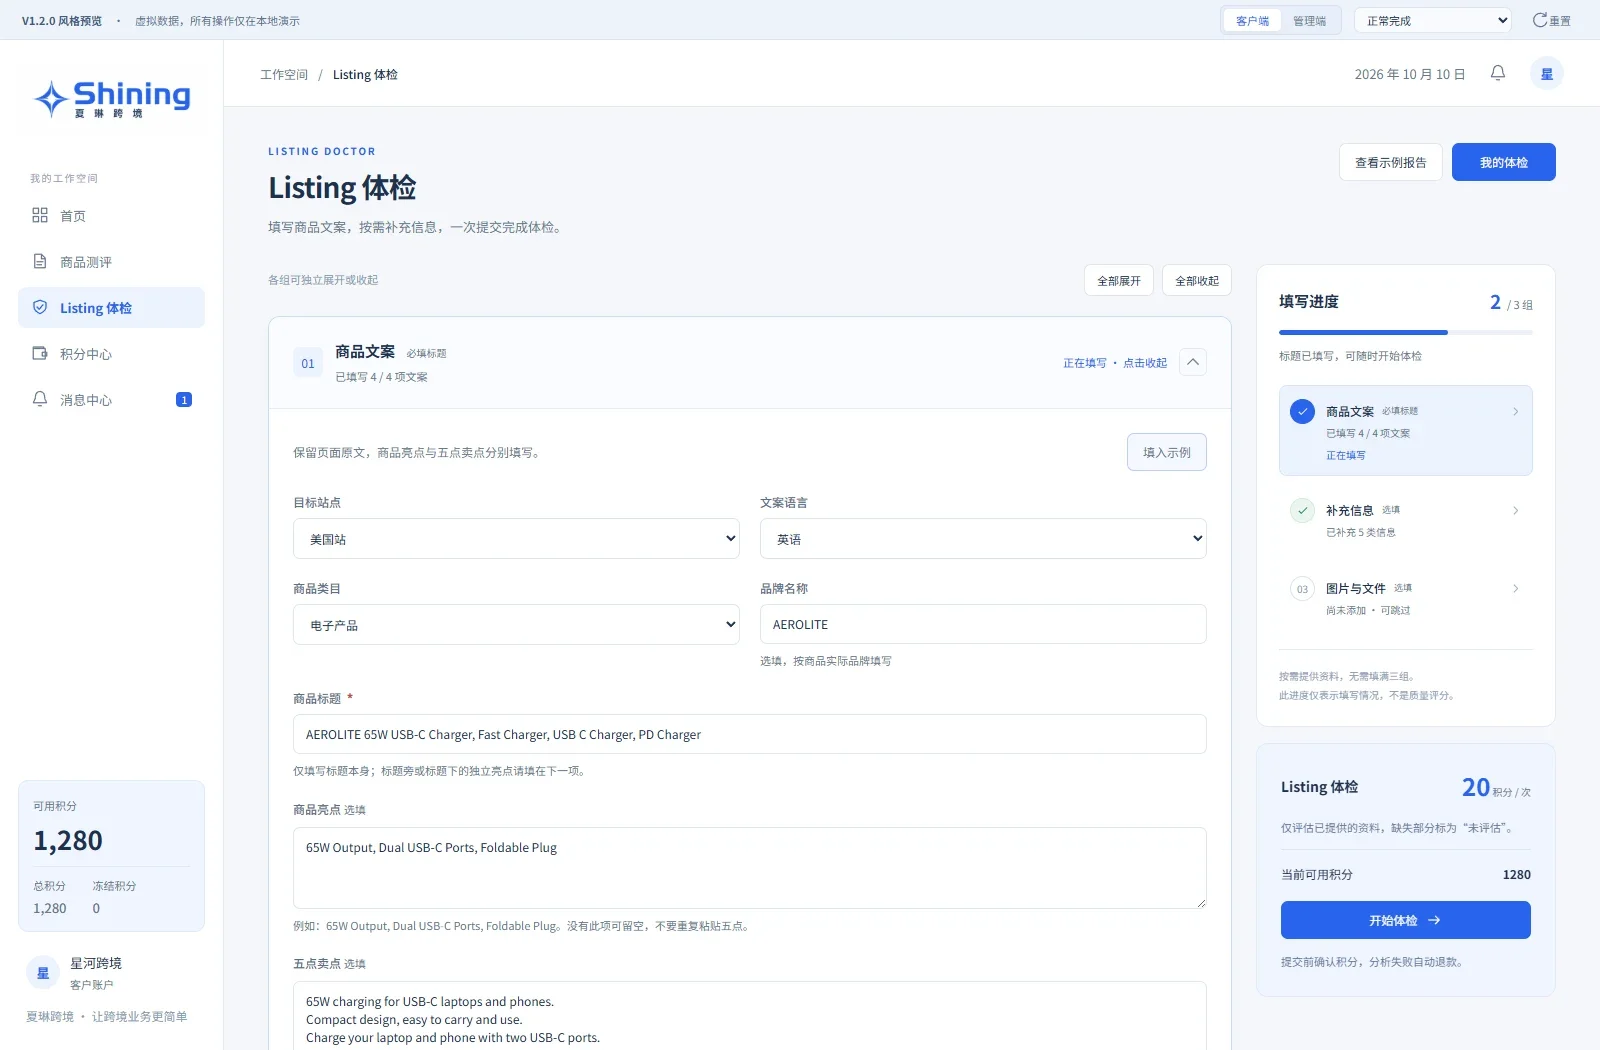Open 消息中心 menu item
Image resolution: width=1600 pixels, height=1050 pixels.
[x=111, y=399]
